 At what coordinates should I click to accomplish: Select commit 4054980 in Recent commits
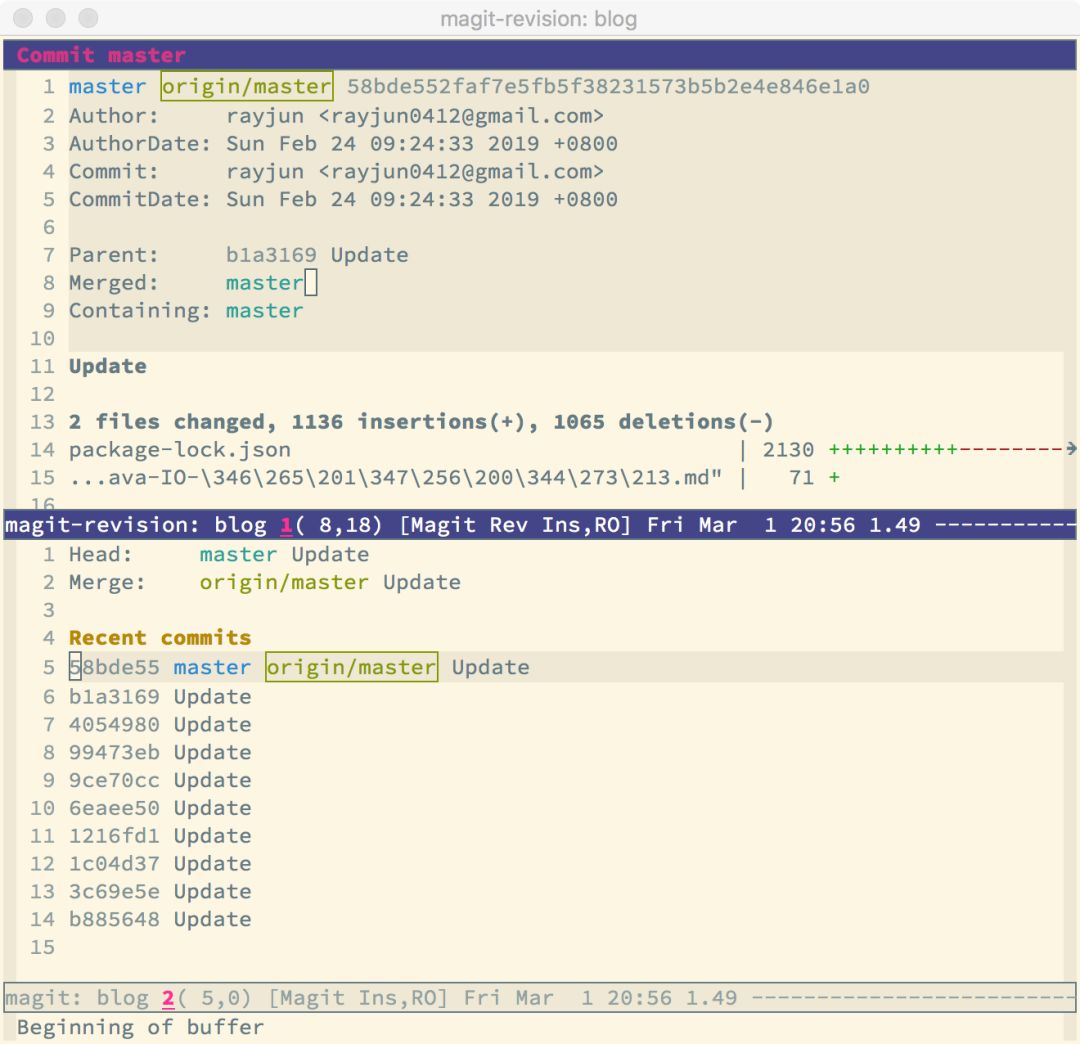click(114, 725)
